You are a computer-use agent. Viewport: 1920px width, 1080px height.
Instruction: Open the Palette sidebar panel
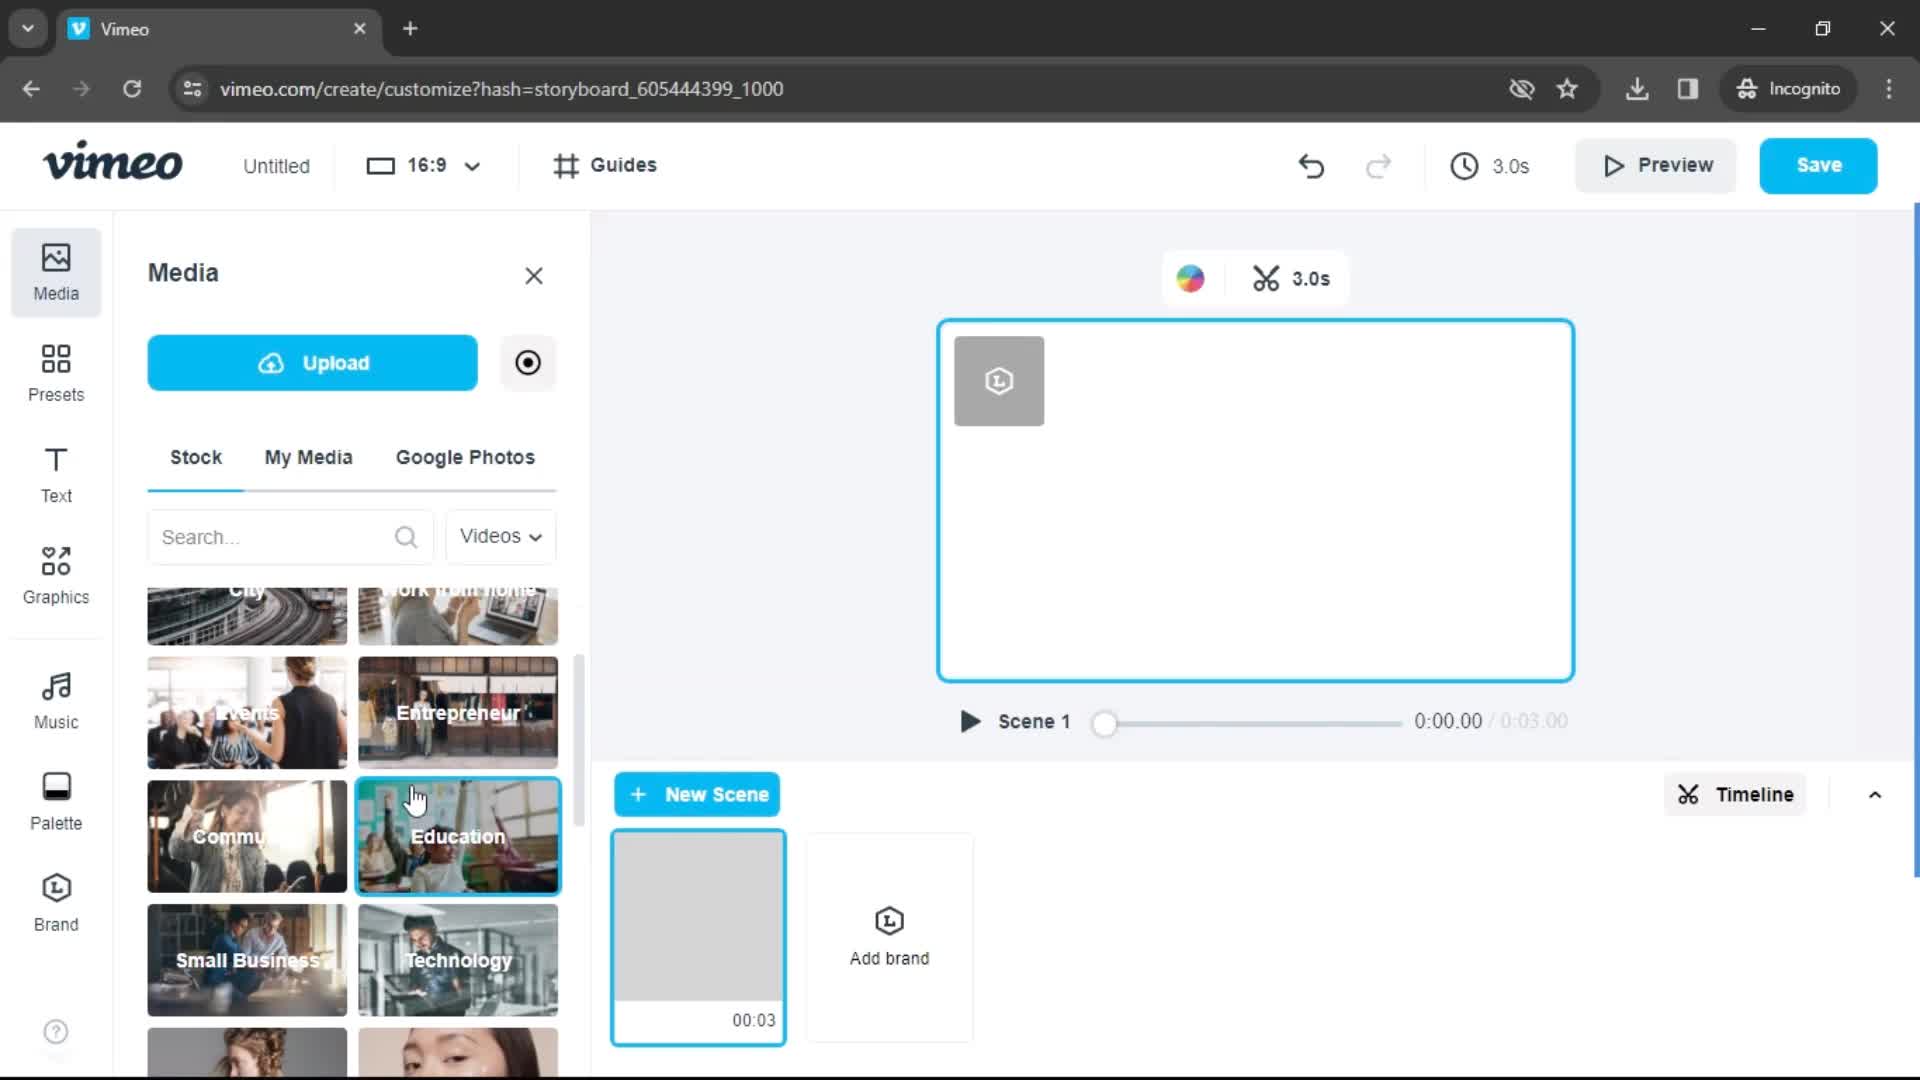point(56,801)
